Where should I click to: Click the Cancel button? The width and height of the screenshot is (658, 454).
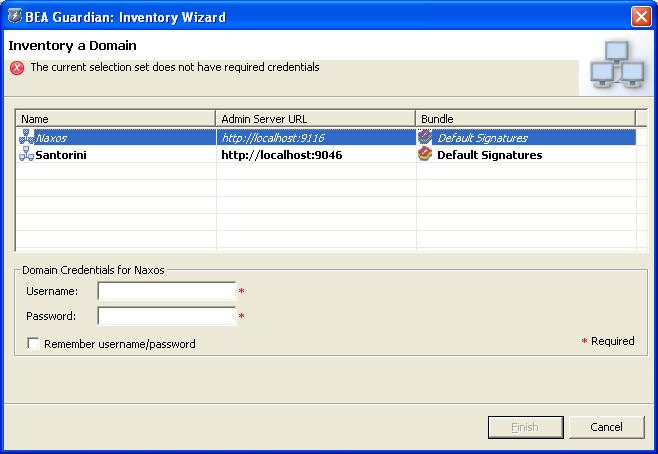tap(606, 427)
